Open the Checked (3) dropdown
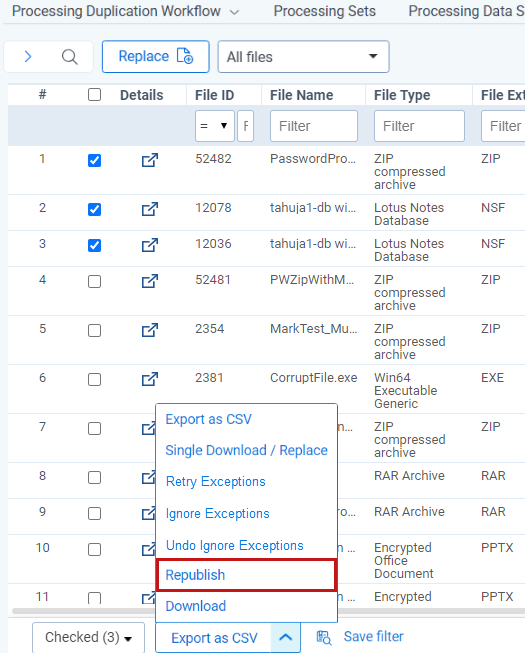This screenshot has height=653, width=525. 88,637
